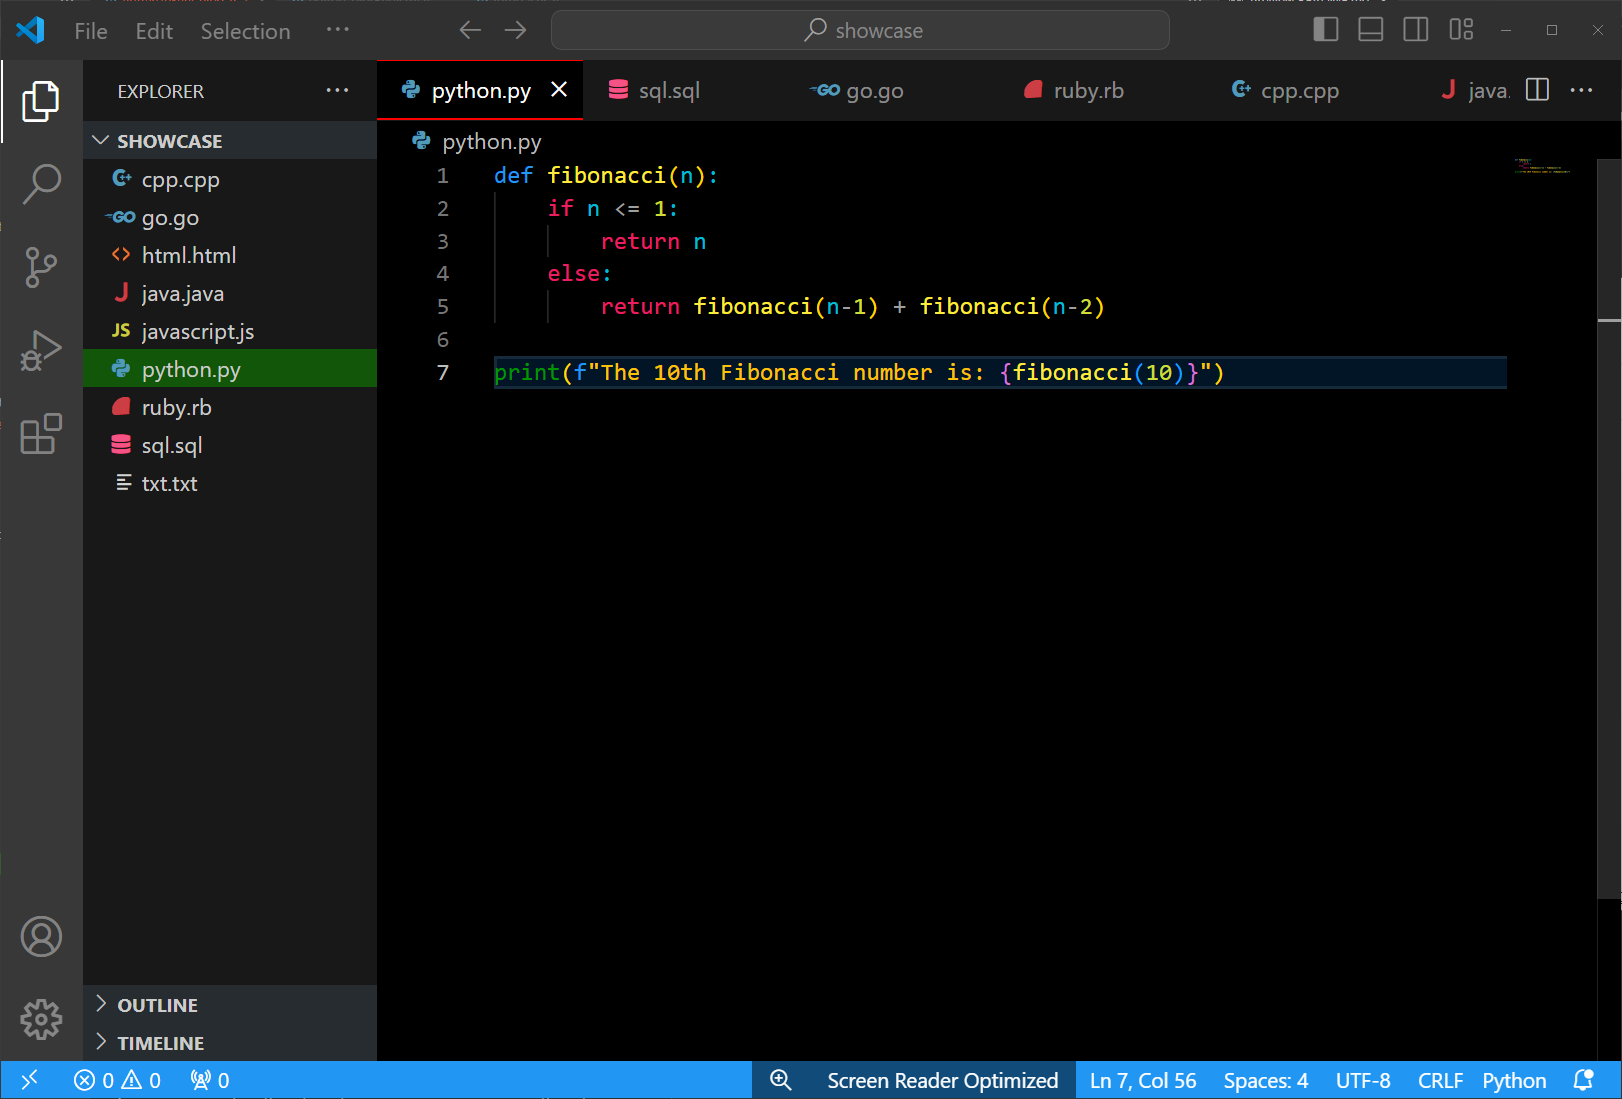Open the Customize Layout icon
This screenshot has width=1622, height=1099.
(x=1461, y=30)
